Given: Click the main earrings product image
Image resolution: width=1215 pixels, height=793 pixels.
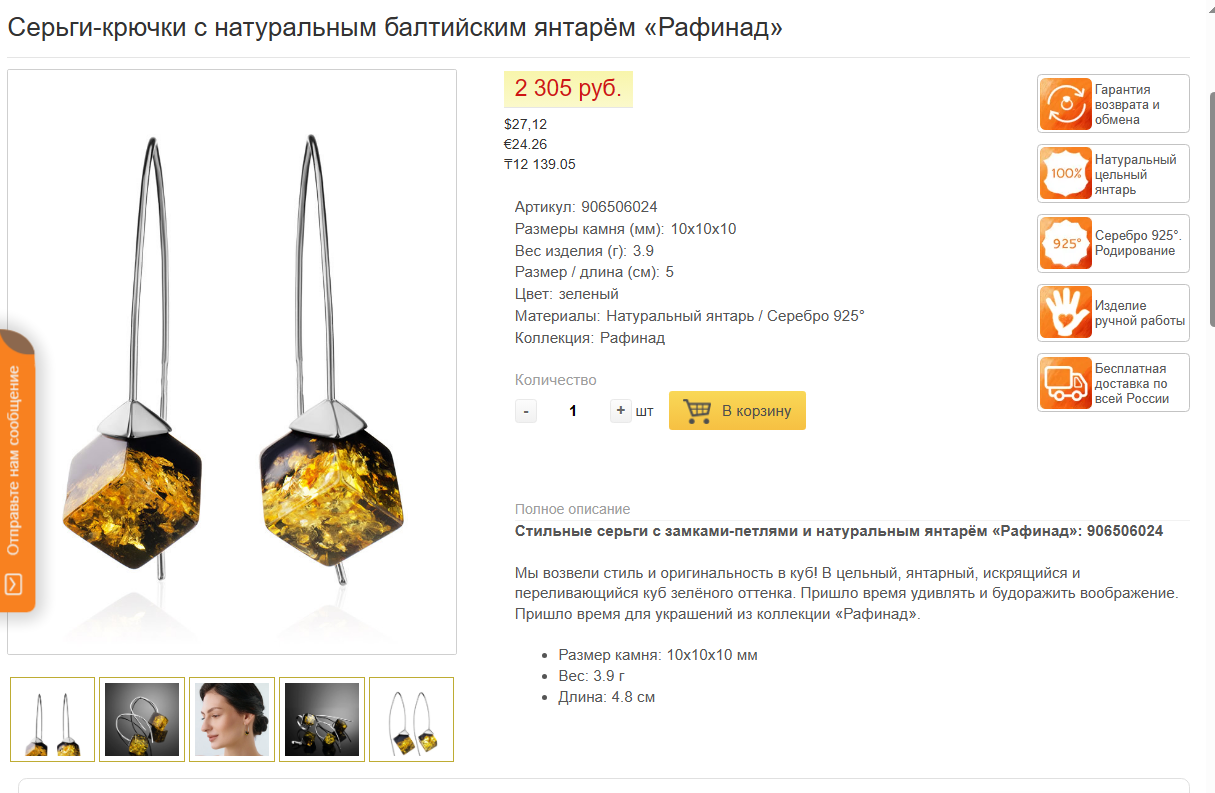Looking at the screenshot, I should [x=232, y=362].
